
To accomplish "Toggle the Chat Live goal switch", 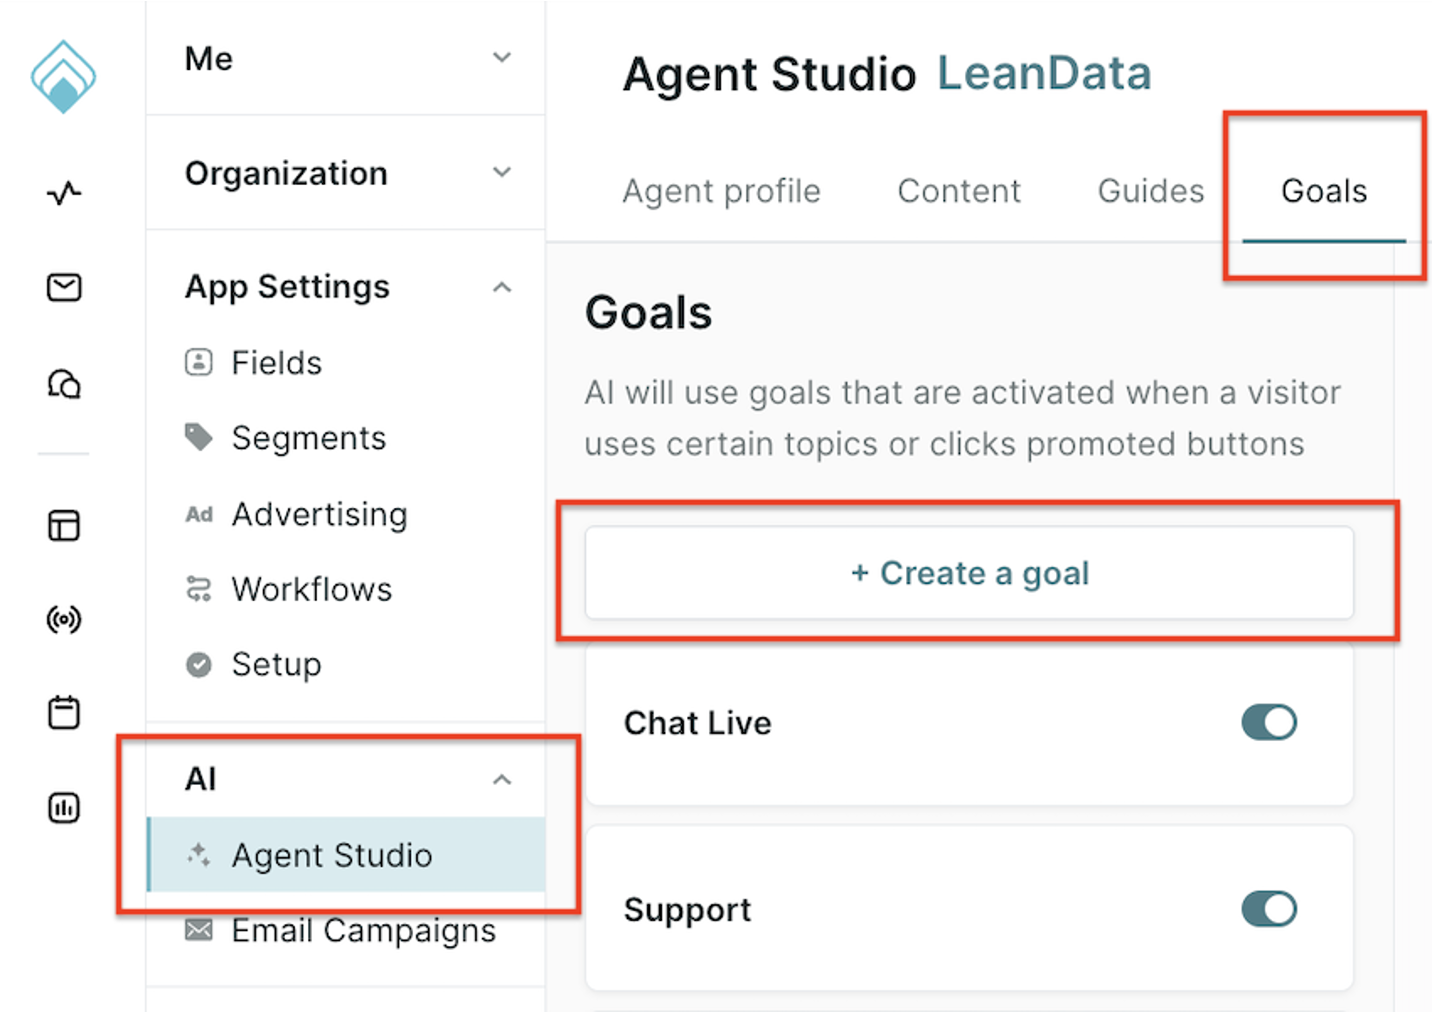I will click(x=1268, y=722).
